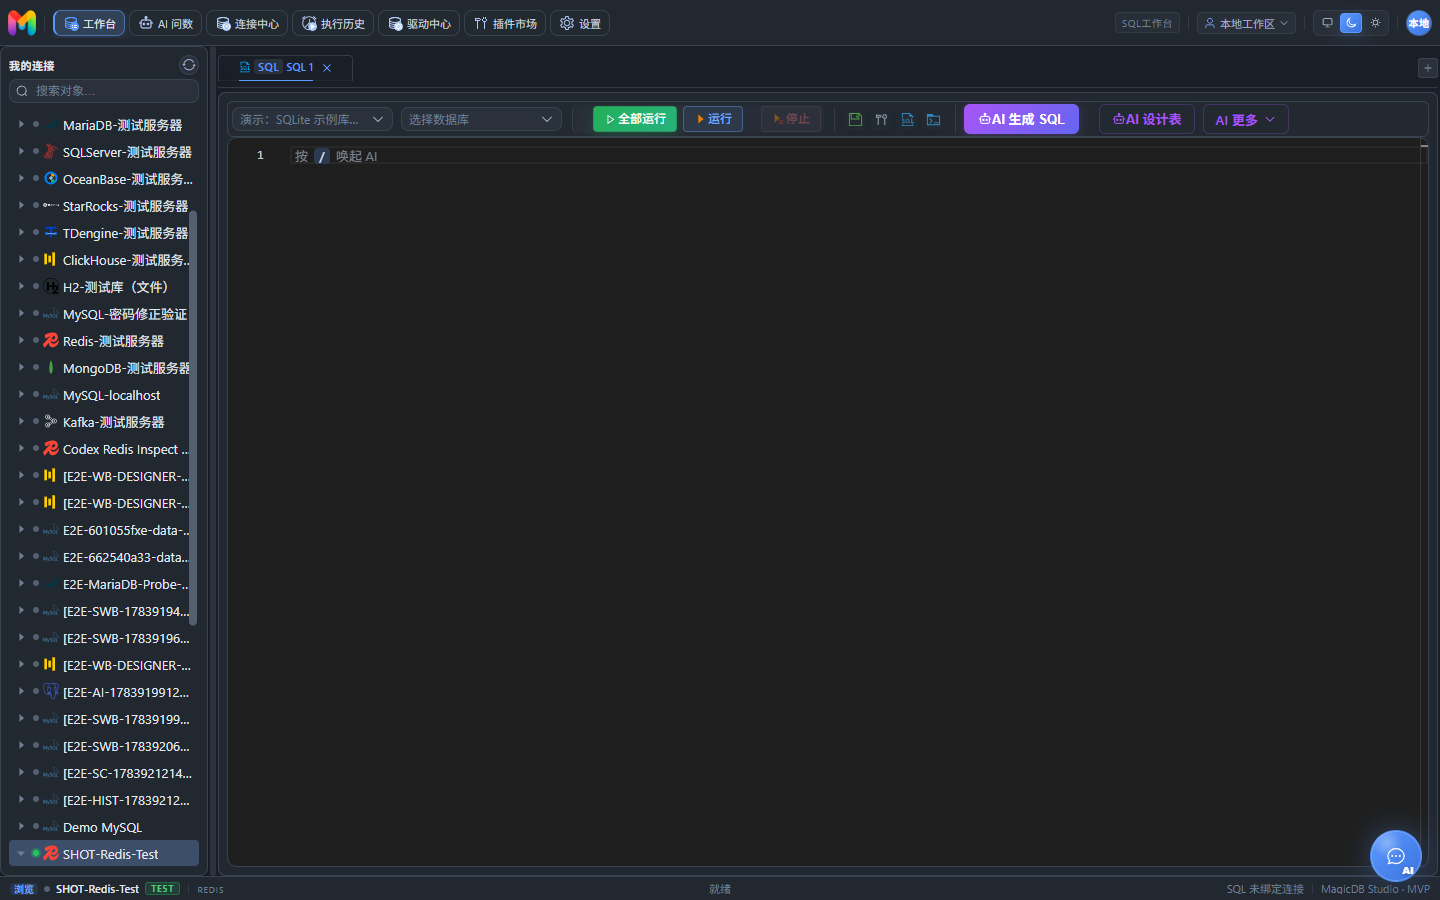Click the 搜索对象 search field

point(104,91)
